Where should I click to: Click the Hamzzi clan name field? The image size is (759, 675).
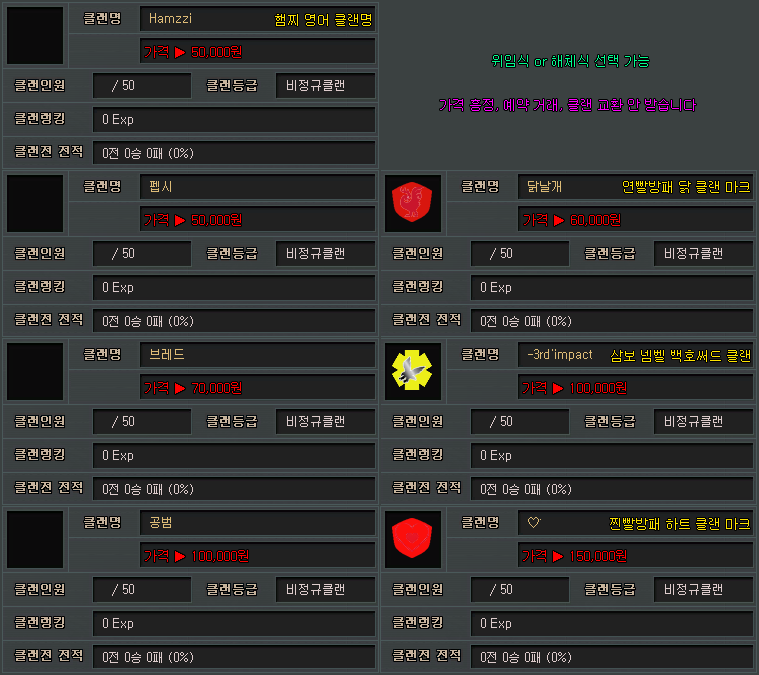click(258, 18)
